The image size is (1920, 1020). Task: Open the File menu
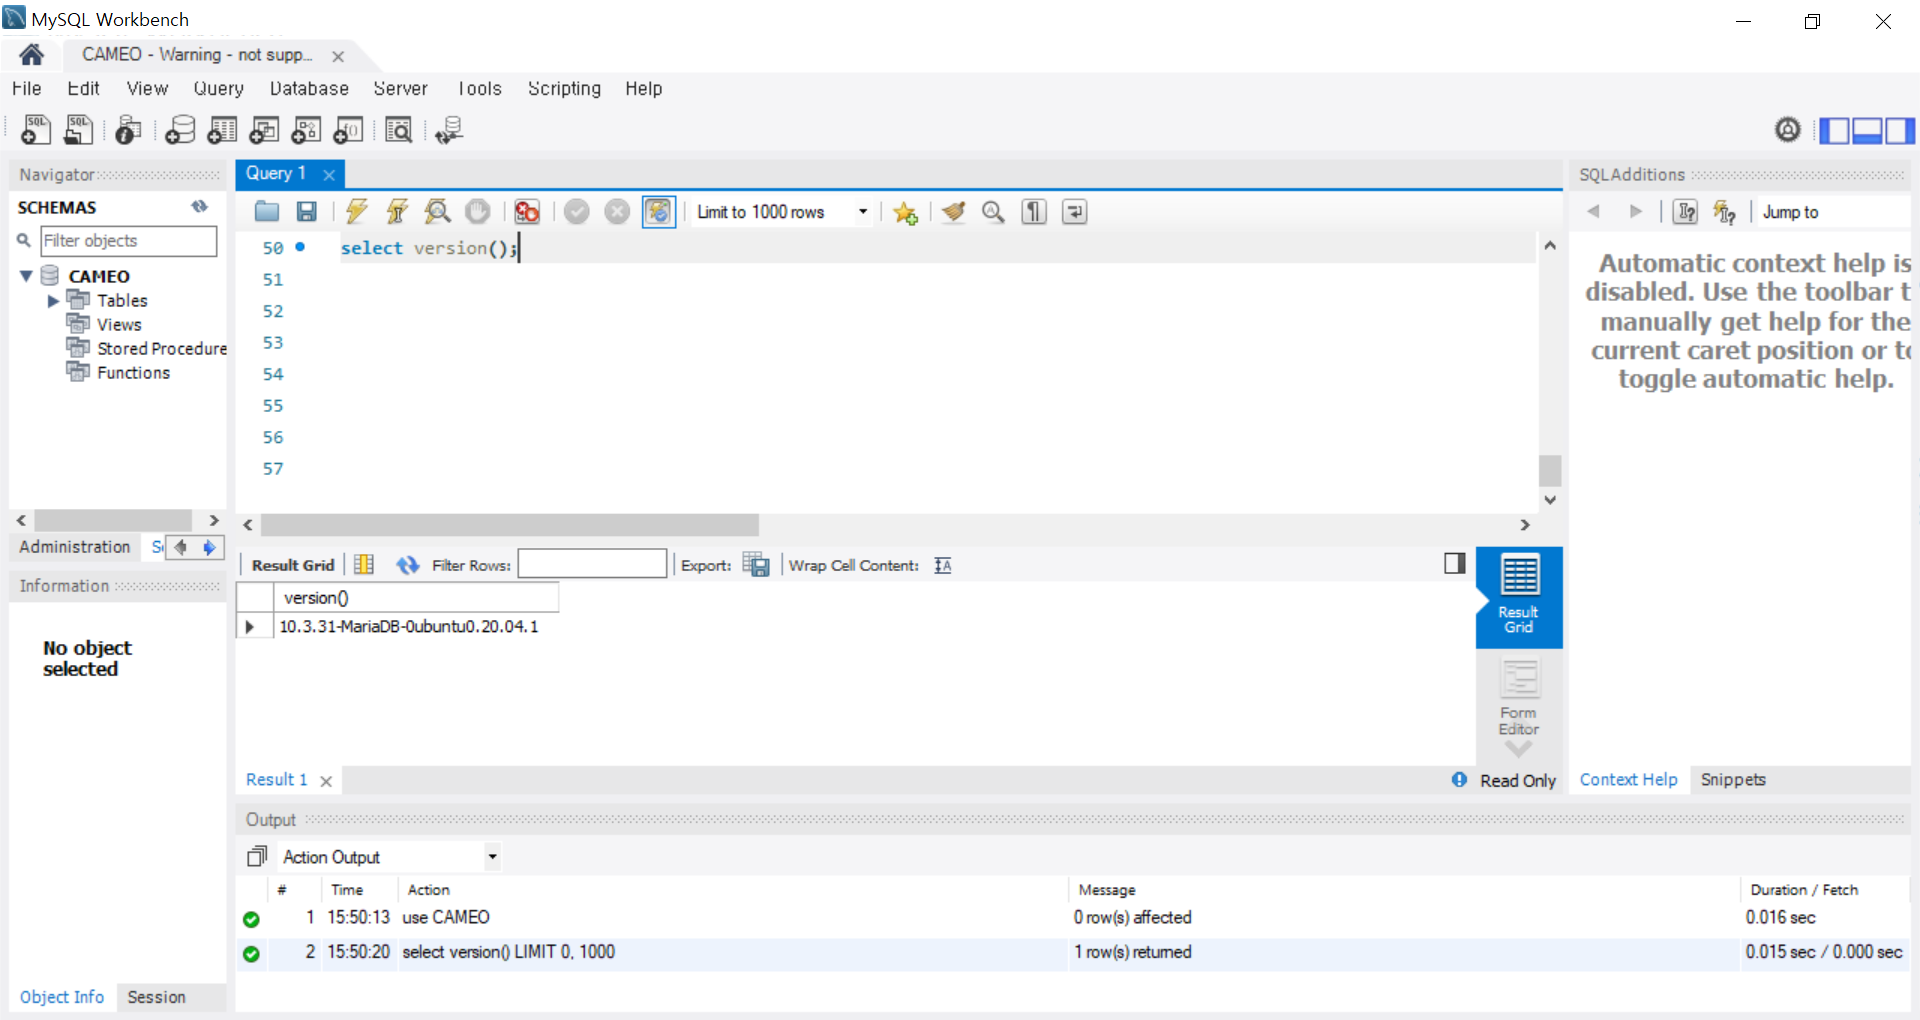click(x=27, y=88)
